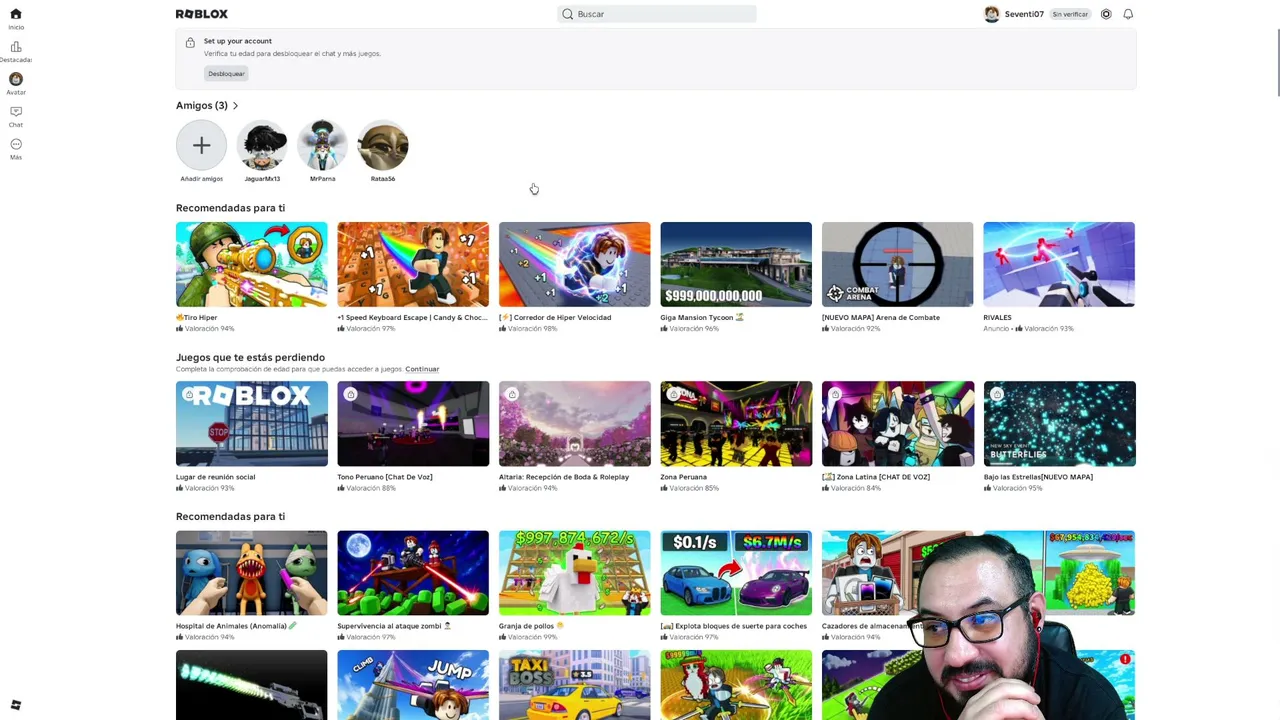Open the Supervivencia al ataque zombi thumbnail
Viewport: 1280px width, 720px height.
tap(413, 573)
